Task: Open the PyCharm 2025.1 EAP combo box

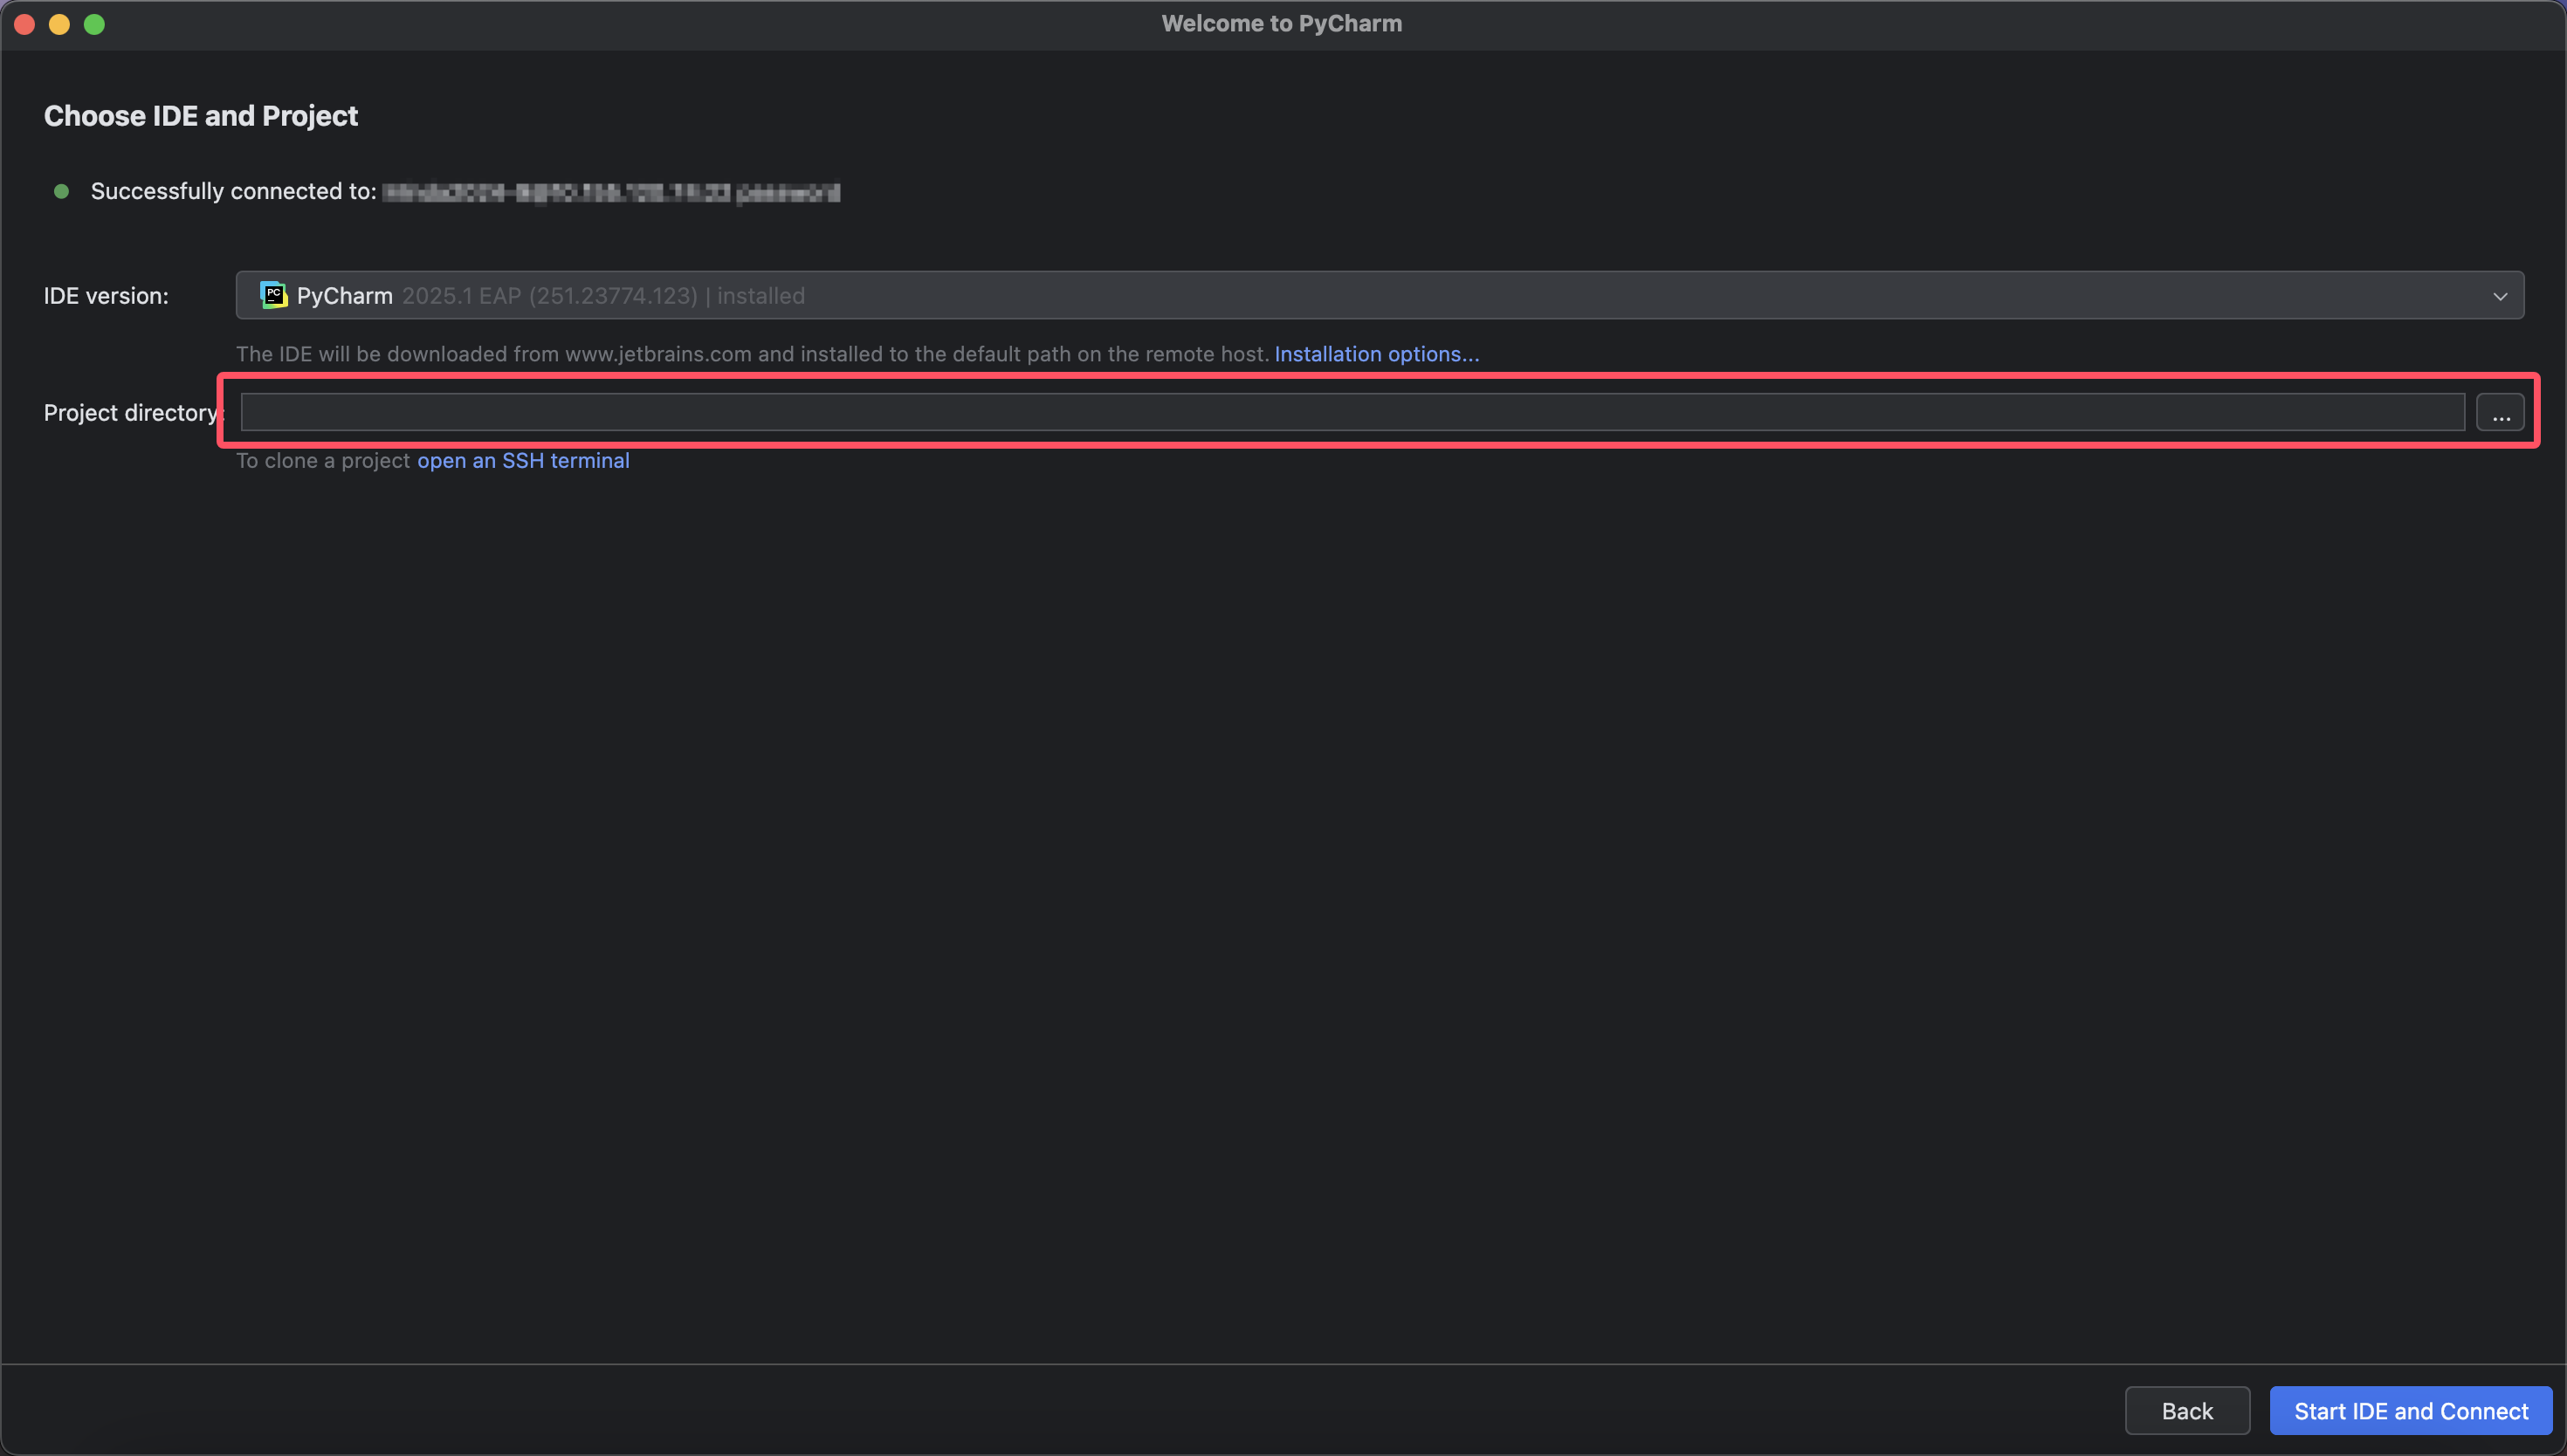Action: click(1380, 295)
